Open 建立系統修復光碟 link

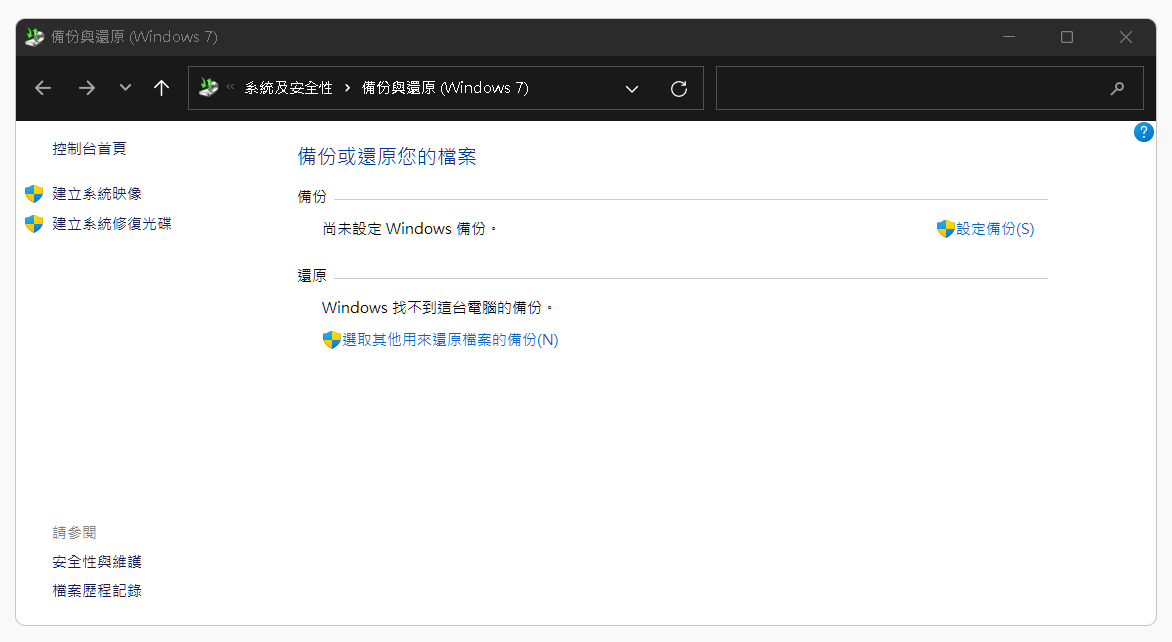tap(112, 223)
